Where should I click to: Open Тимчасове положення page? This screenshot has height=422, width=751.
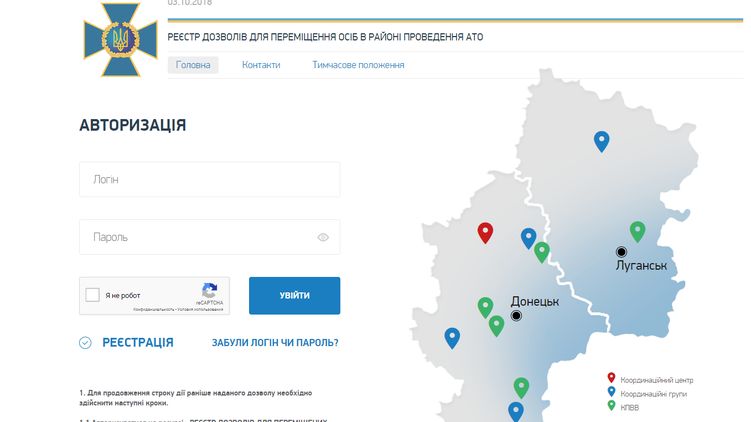[358, 65]
